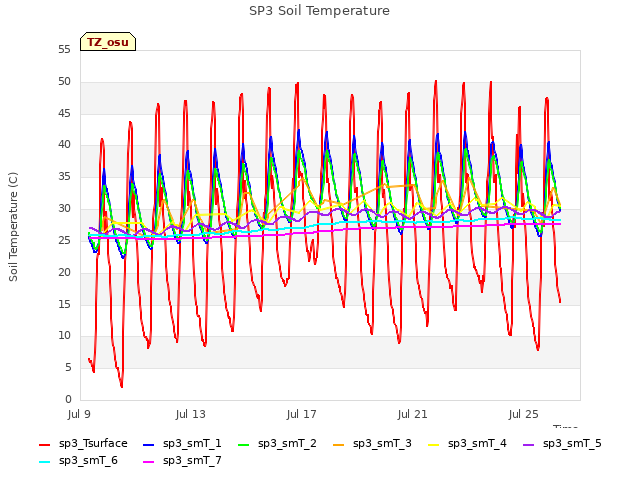Click the 0 y-axis tick label
The image size is (640, 480).
68,400
